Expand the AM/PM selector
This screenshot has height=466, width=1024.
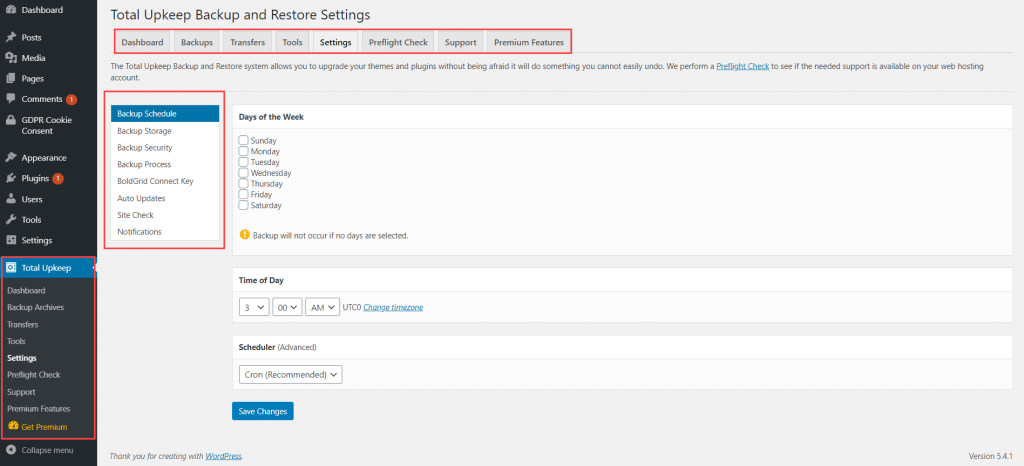tap(322, 307)
